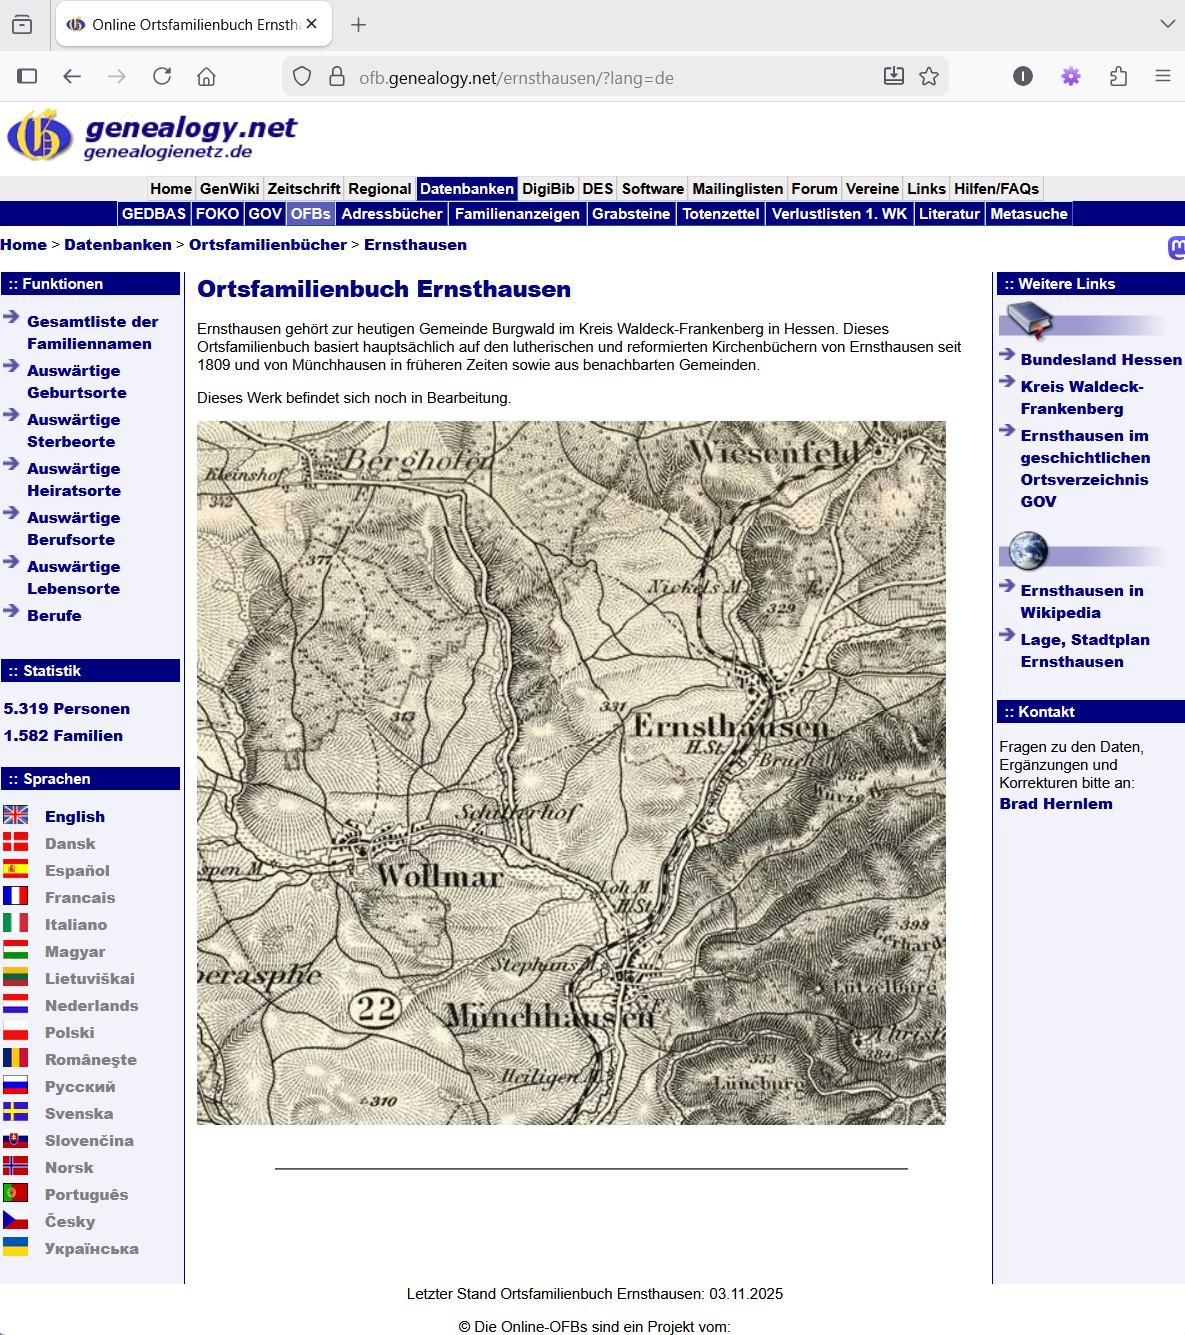Viewport: 1185px width, 1335px height.
Task: Click the Brad Hernlem contact link
Action: click(x=1055, y=804)
